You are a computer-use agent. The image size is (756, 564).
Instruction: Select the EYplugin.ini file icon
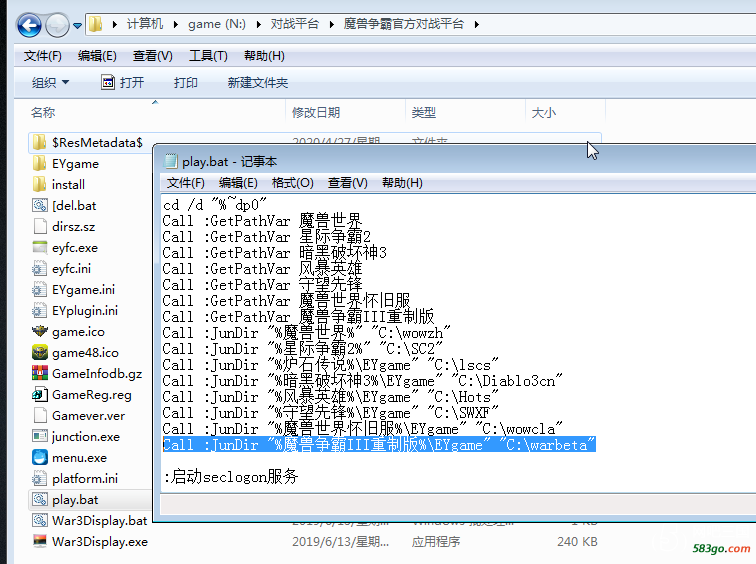tap(40, 310)
